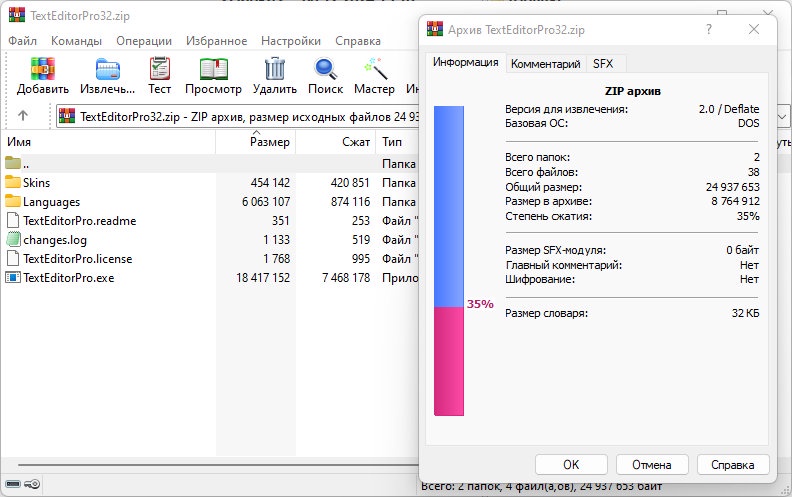Image resolution: width=792 pixels, height=497 pixels.
Task: Click packed value 420 851
Action: click(350, 182)
